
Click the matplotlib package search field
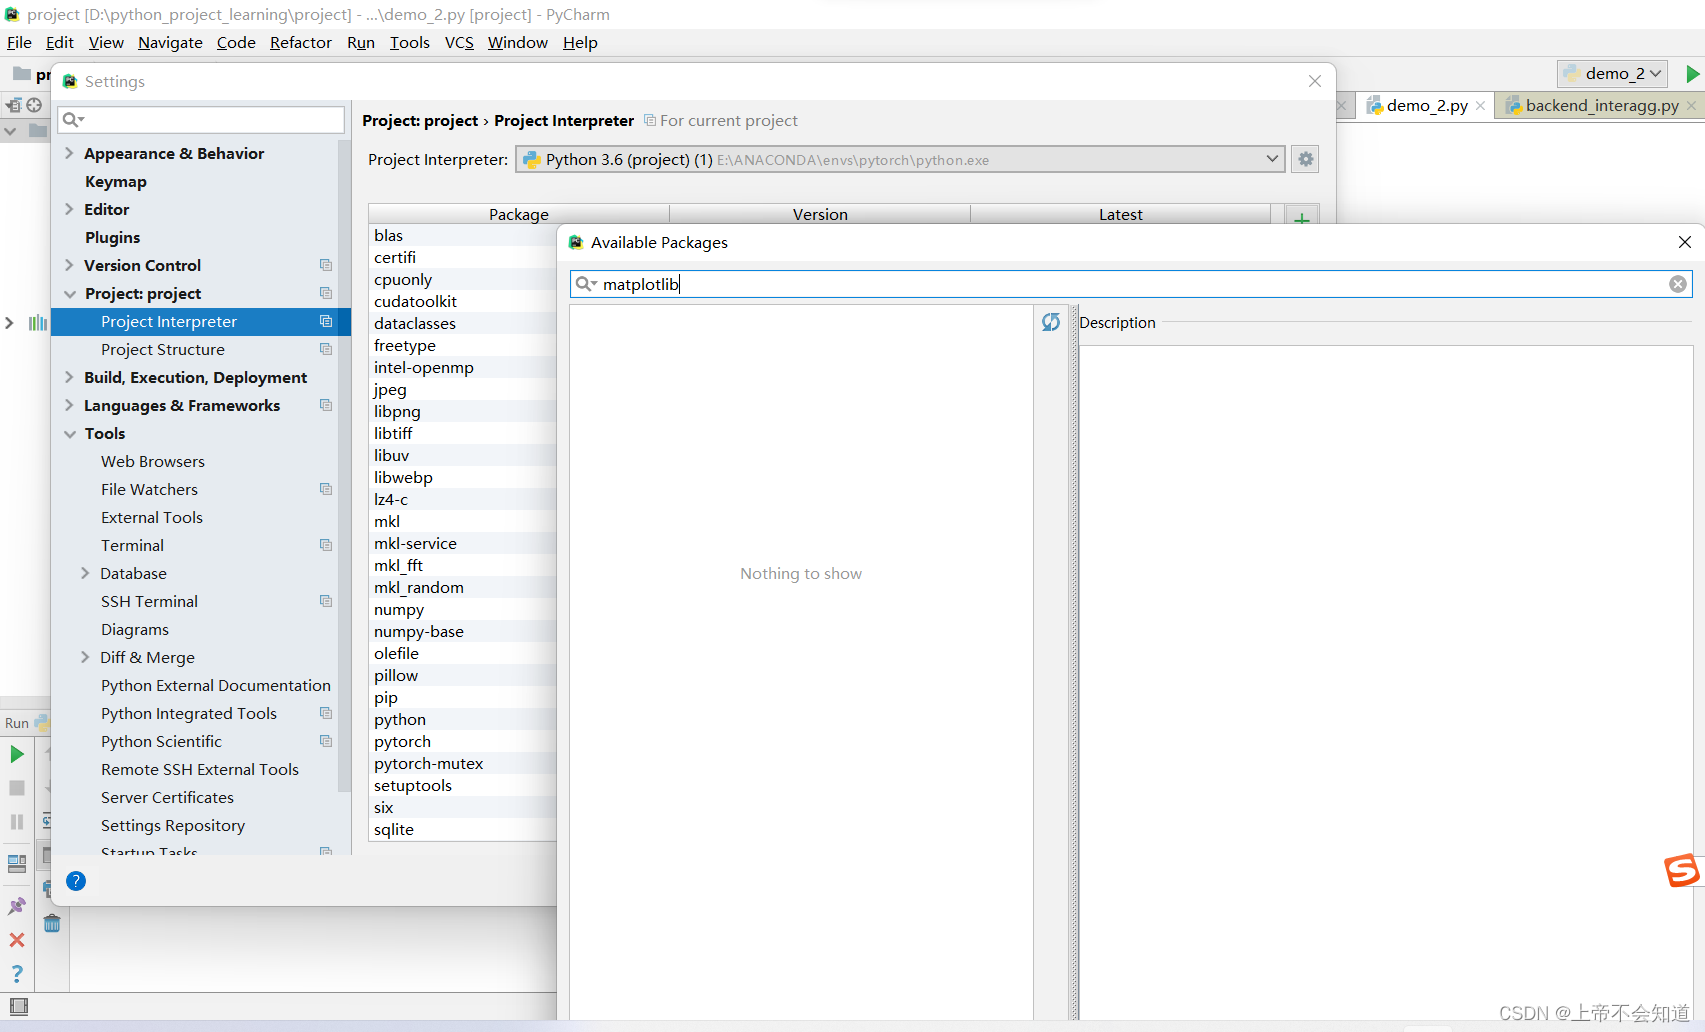point(1131,284)
